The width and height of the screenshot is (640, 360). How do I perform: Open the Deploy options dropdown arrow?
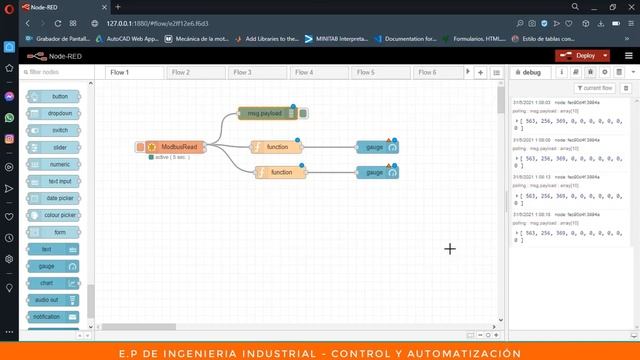click(605, 56)
